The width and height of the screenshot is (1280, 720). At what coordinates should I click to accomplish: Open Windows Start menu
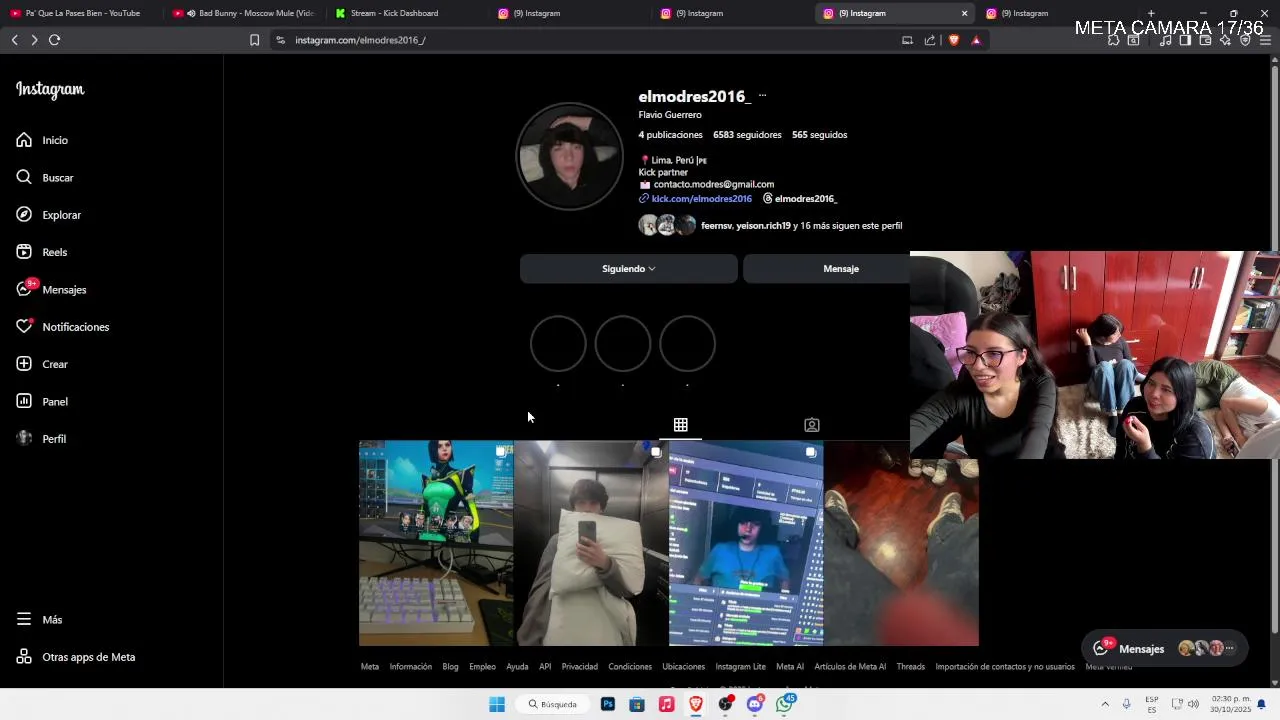pos(497,704)
